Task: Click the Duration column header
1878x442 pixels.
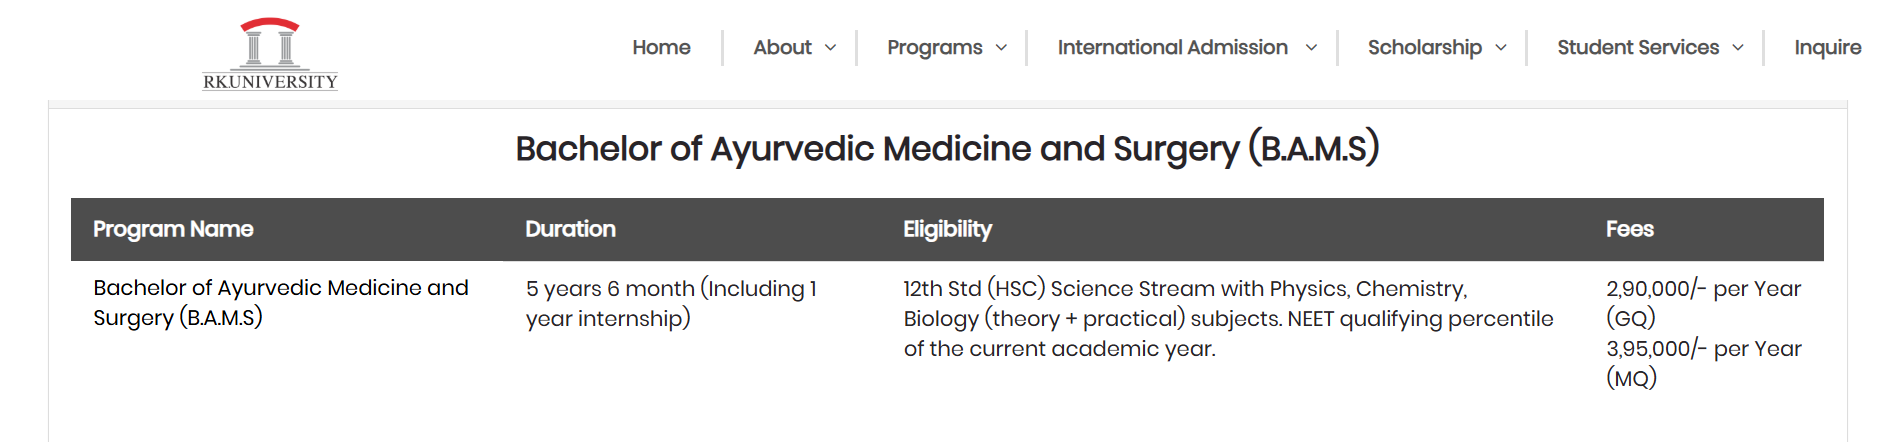Action: (570, 229)
